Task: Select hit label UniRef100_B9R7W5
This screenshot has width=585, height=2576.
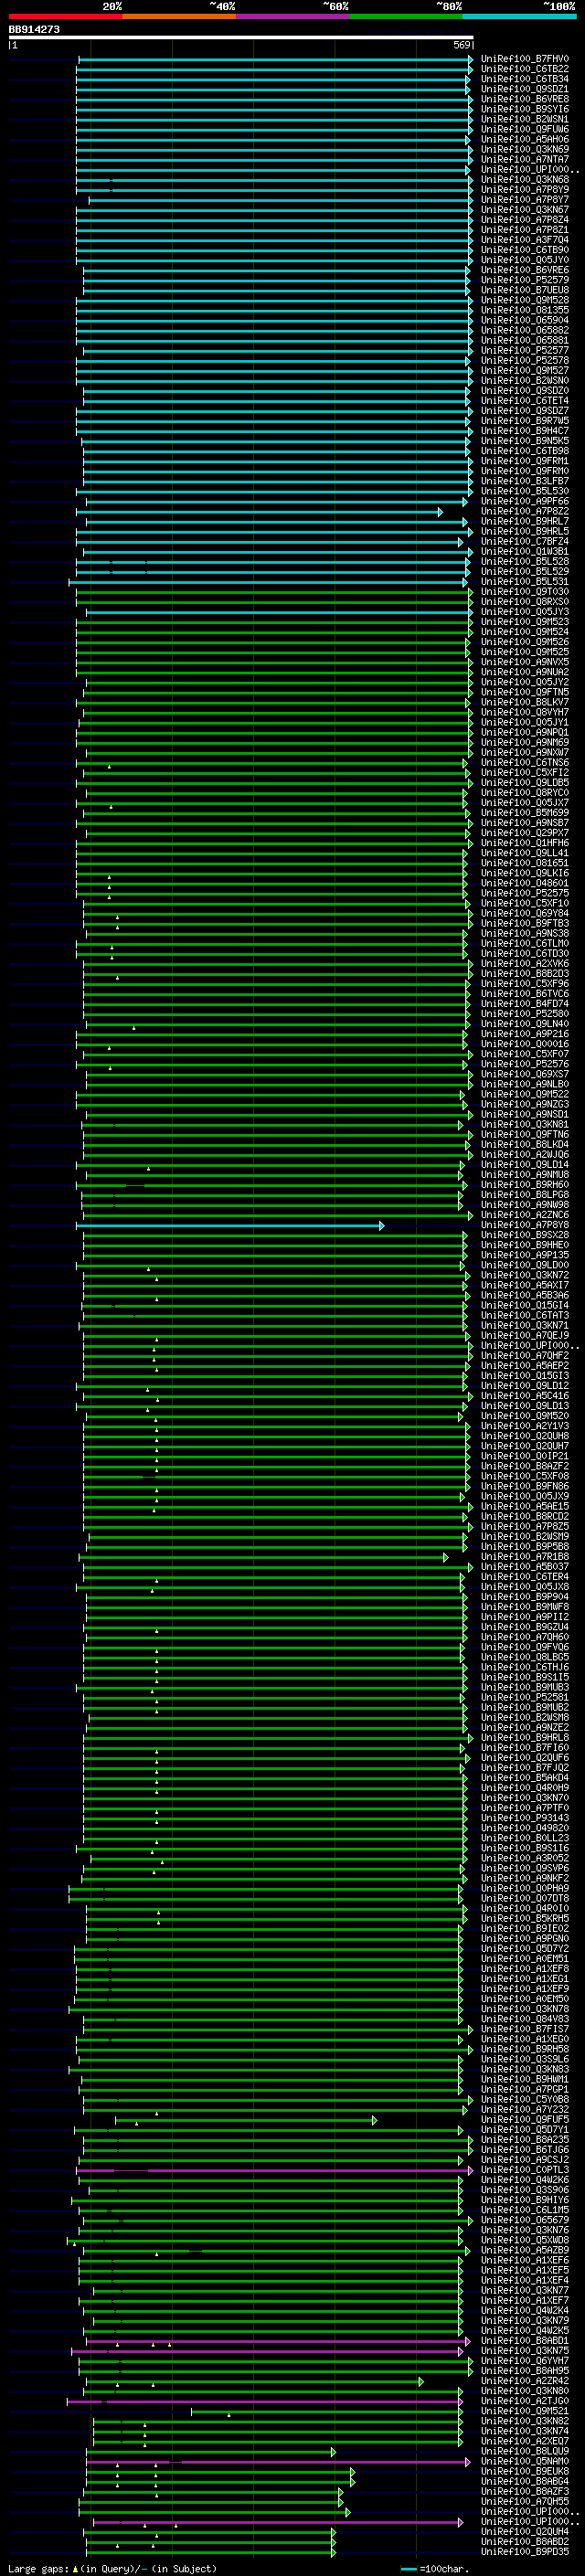Action: coord(525,421)
